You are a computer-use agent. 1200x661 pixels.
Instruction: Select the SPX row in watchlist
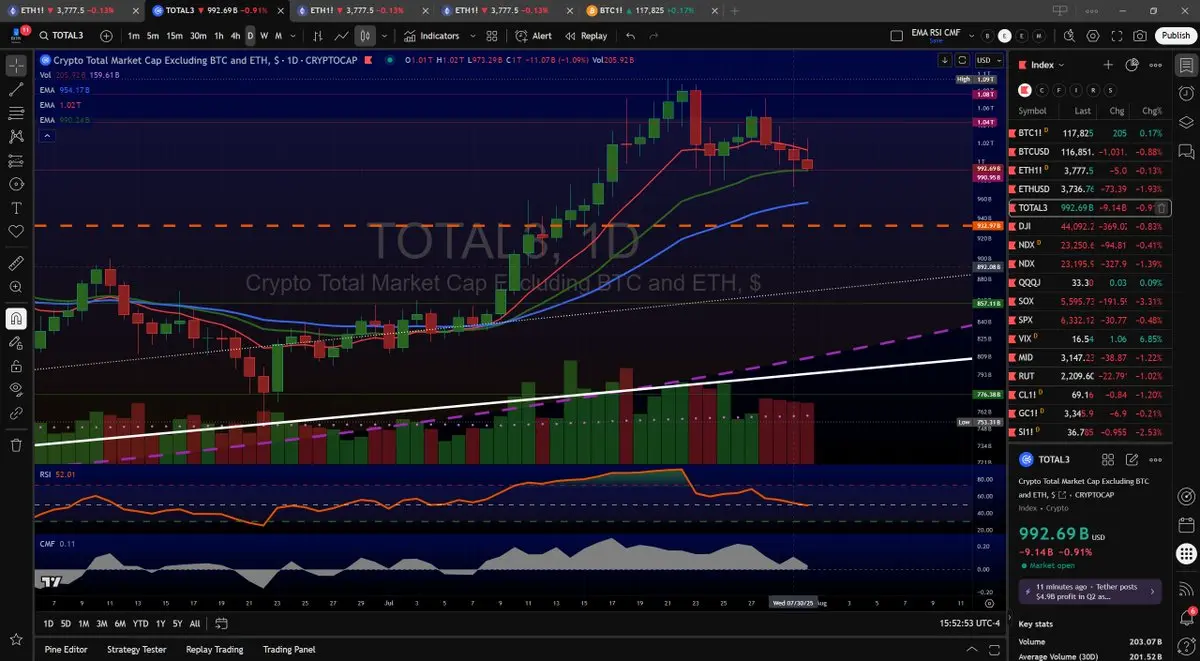click(1089, 320)
